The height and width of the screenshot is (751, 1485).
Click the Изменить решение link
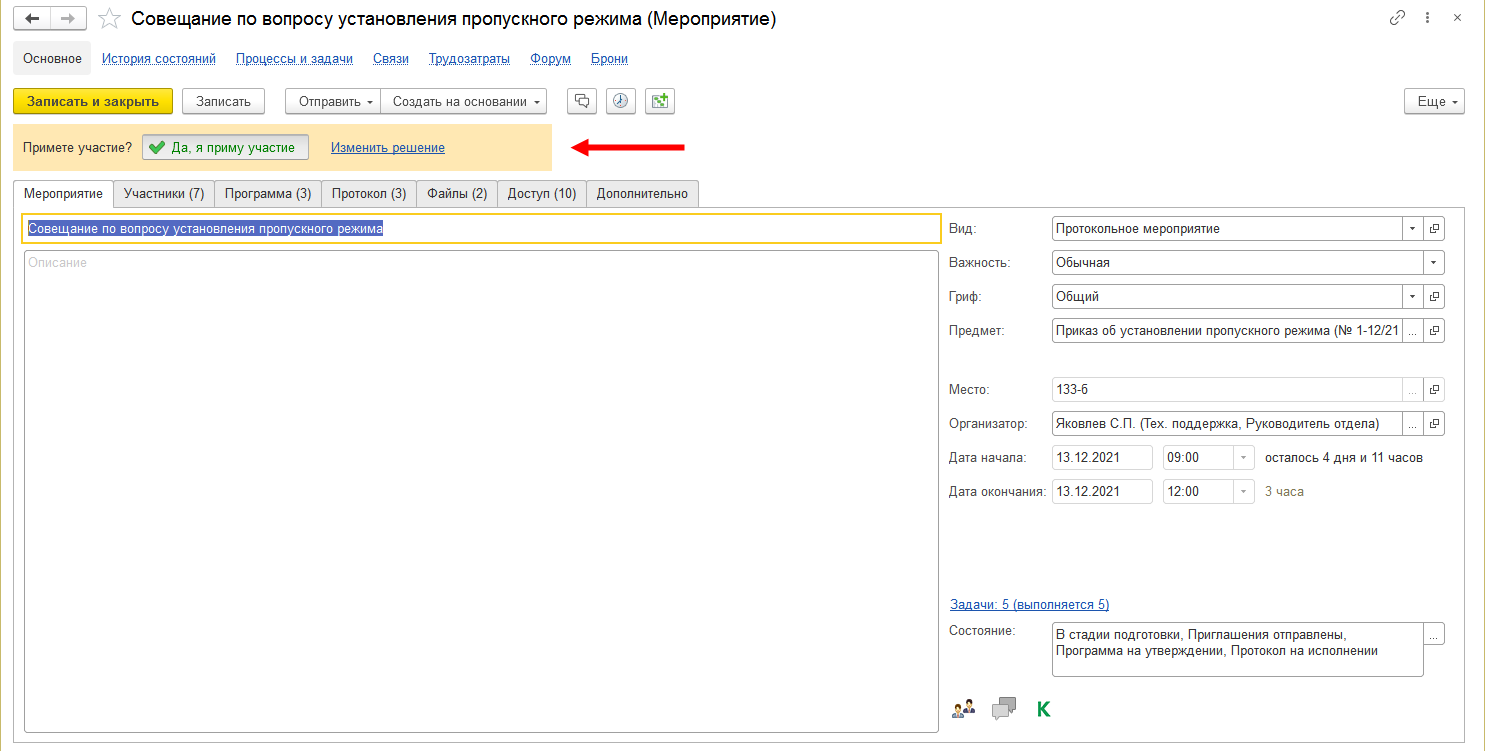[388, 147]
